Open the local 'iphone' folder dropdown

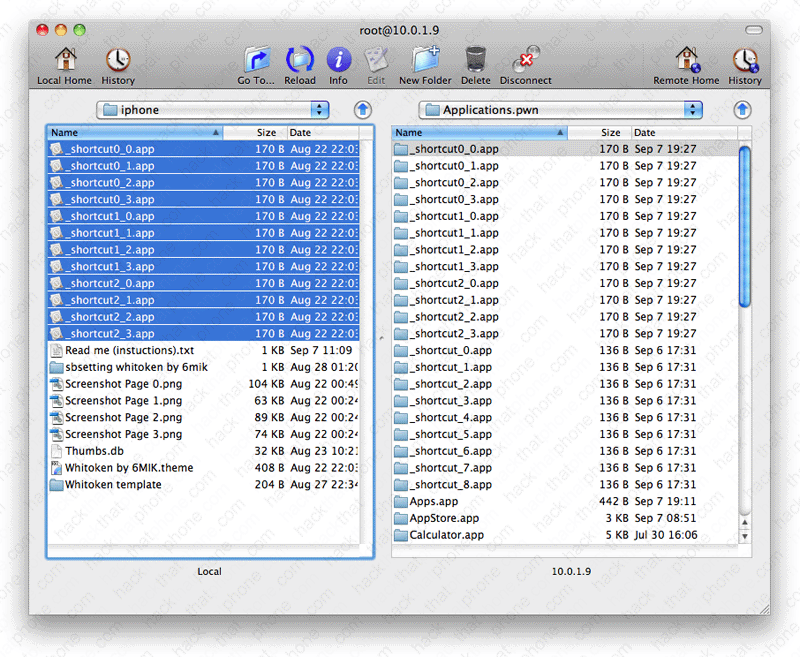tap(213, 110)
